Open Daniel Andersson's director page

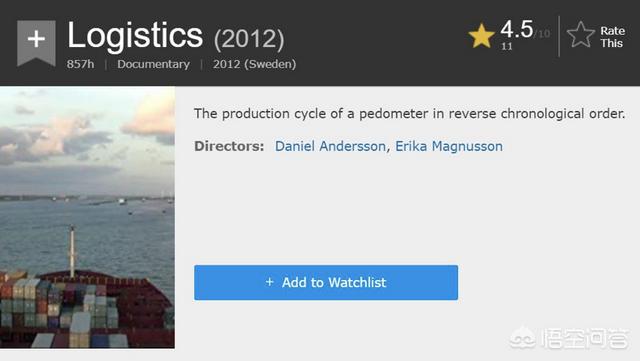pos(330,146)
